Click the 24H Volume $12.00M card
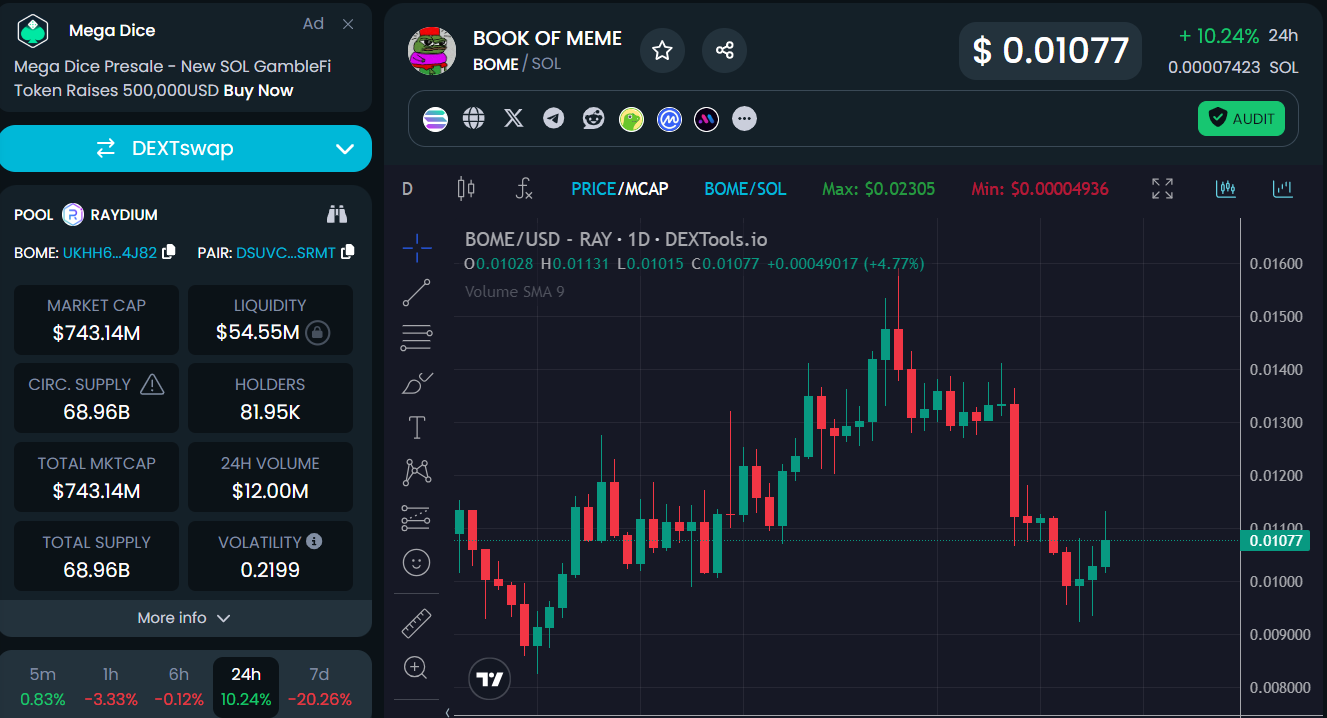 click(270, 478)
